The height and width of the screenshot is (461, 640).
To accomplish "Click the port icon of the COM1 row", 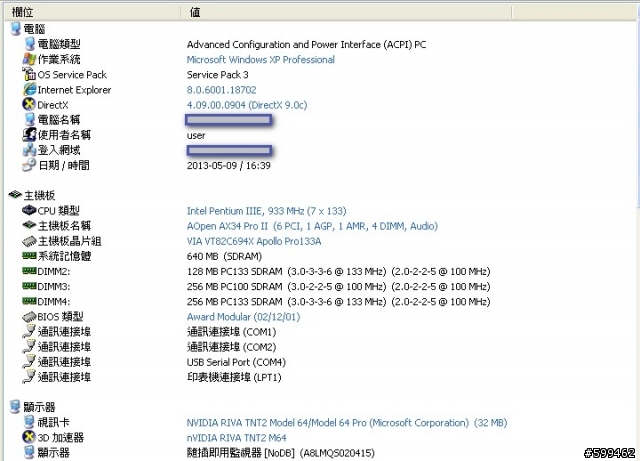I will pos(29,331).
